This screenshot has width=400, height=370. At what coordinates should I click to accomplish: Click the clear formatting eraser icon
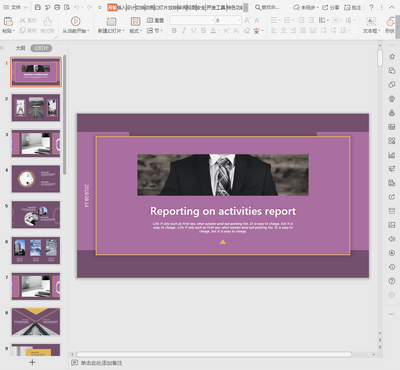(247, 31)
